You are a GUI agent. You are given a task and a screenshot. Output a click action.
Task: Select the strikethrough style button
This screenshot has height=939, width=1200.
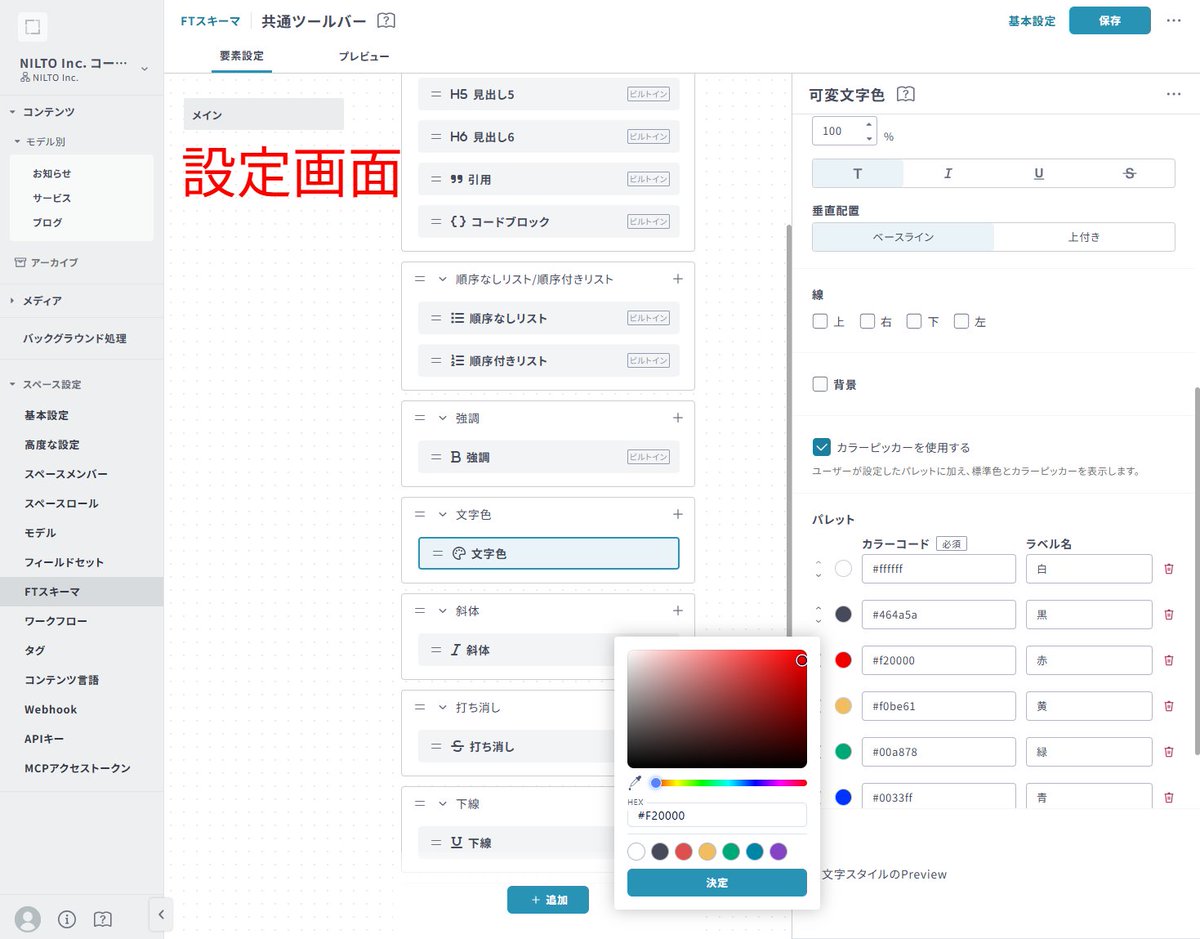(x=1129, y=173)
